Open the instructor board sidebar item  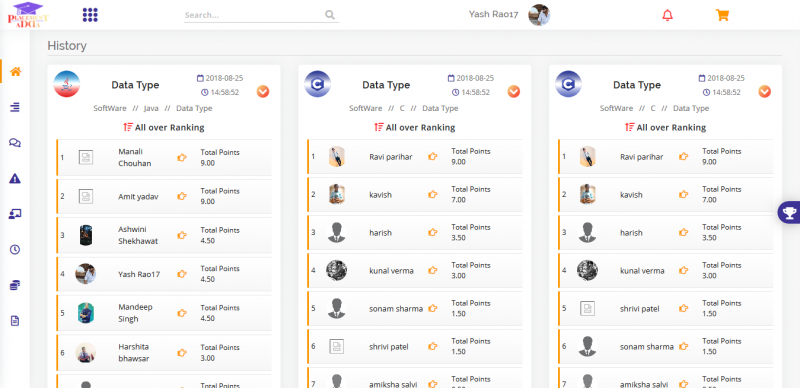(x=15, y=214)
